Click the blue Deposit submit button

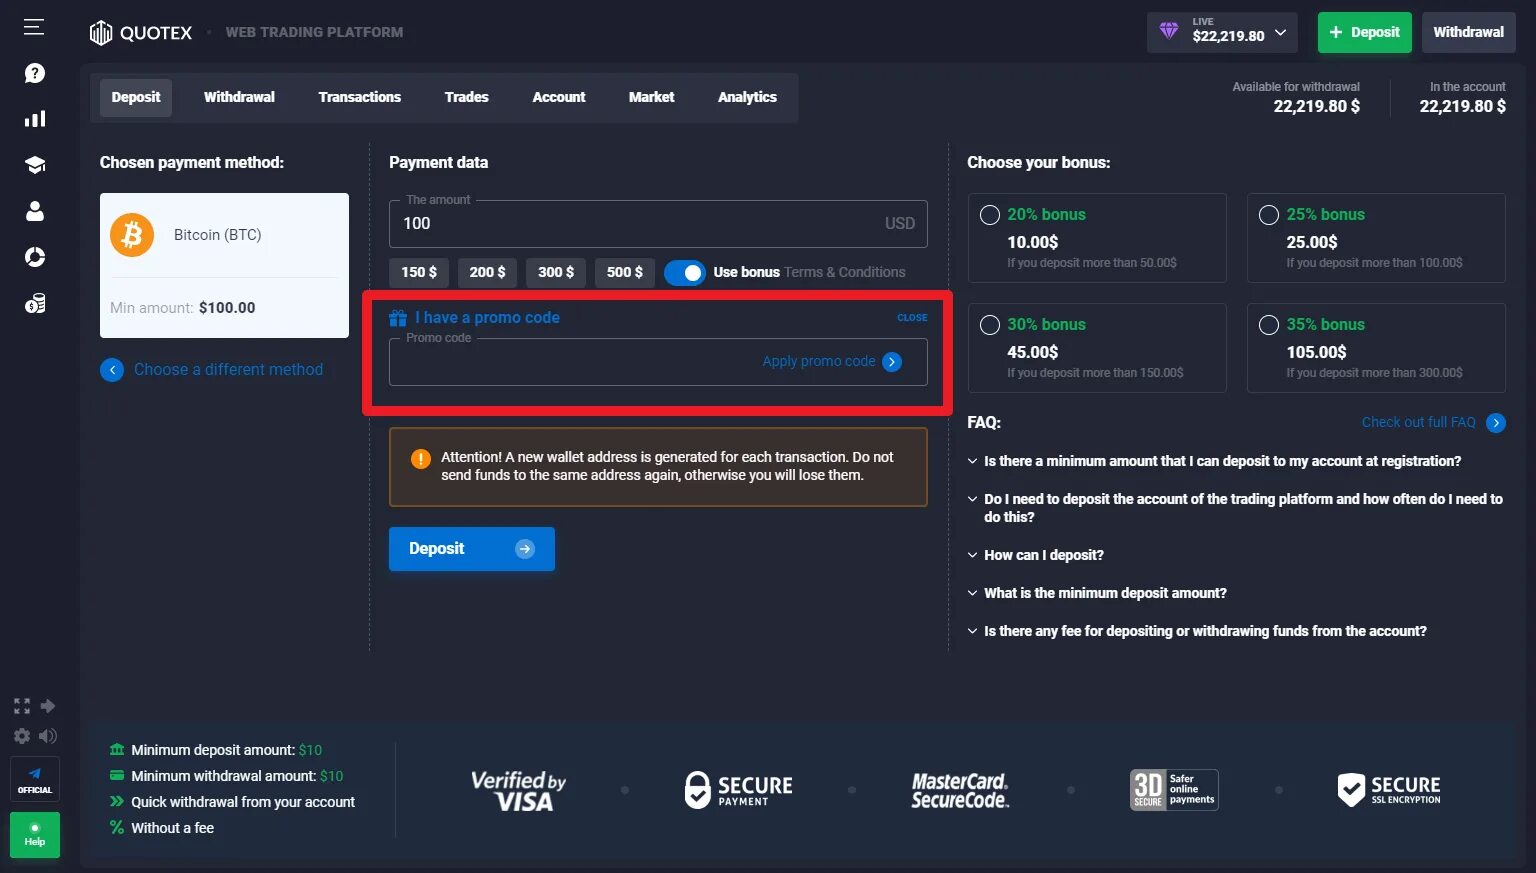pyautogui.click(x=472, y=549)
